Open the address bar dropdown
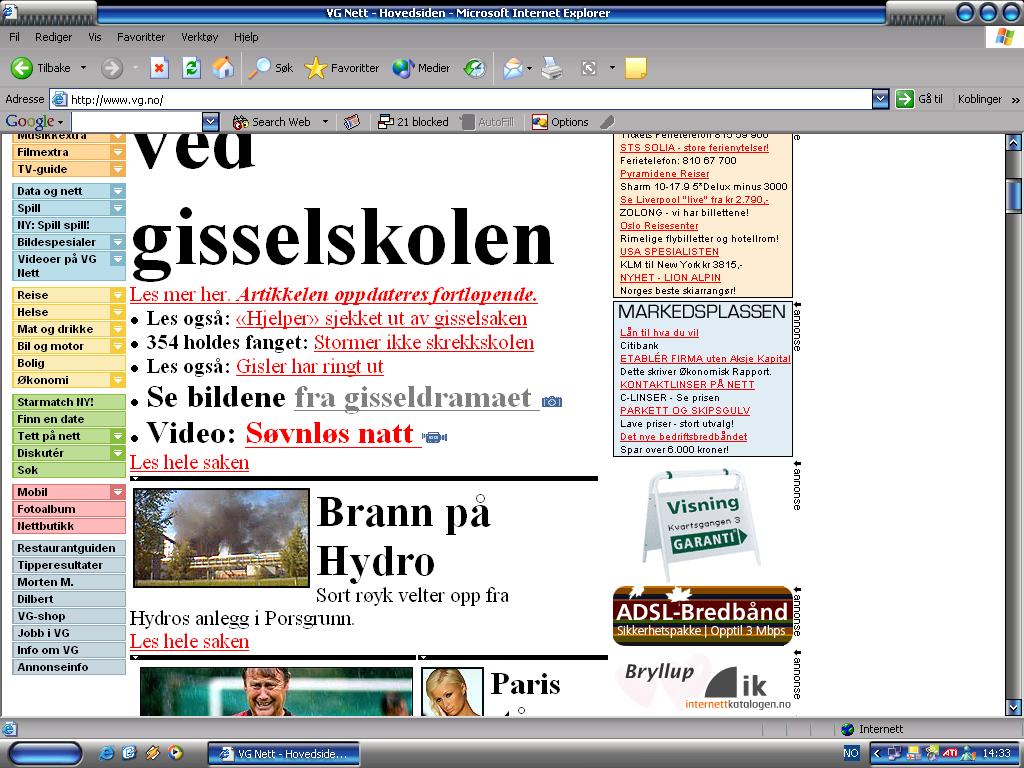The image size is (1024, 768). (880, 99)
